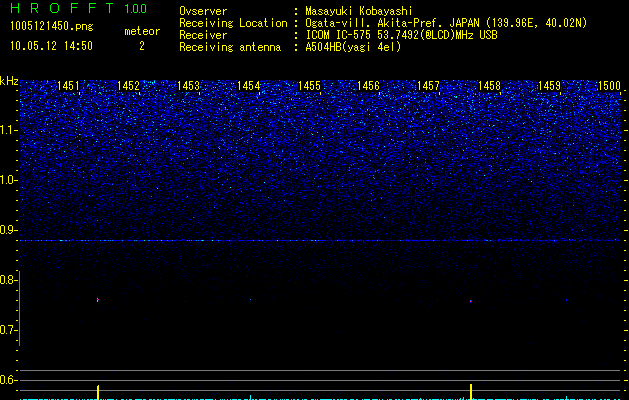The image size is (629, 400).
Task: Select the A504HB(yagi 4el) antenna text
Action: (353, 47)
